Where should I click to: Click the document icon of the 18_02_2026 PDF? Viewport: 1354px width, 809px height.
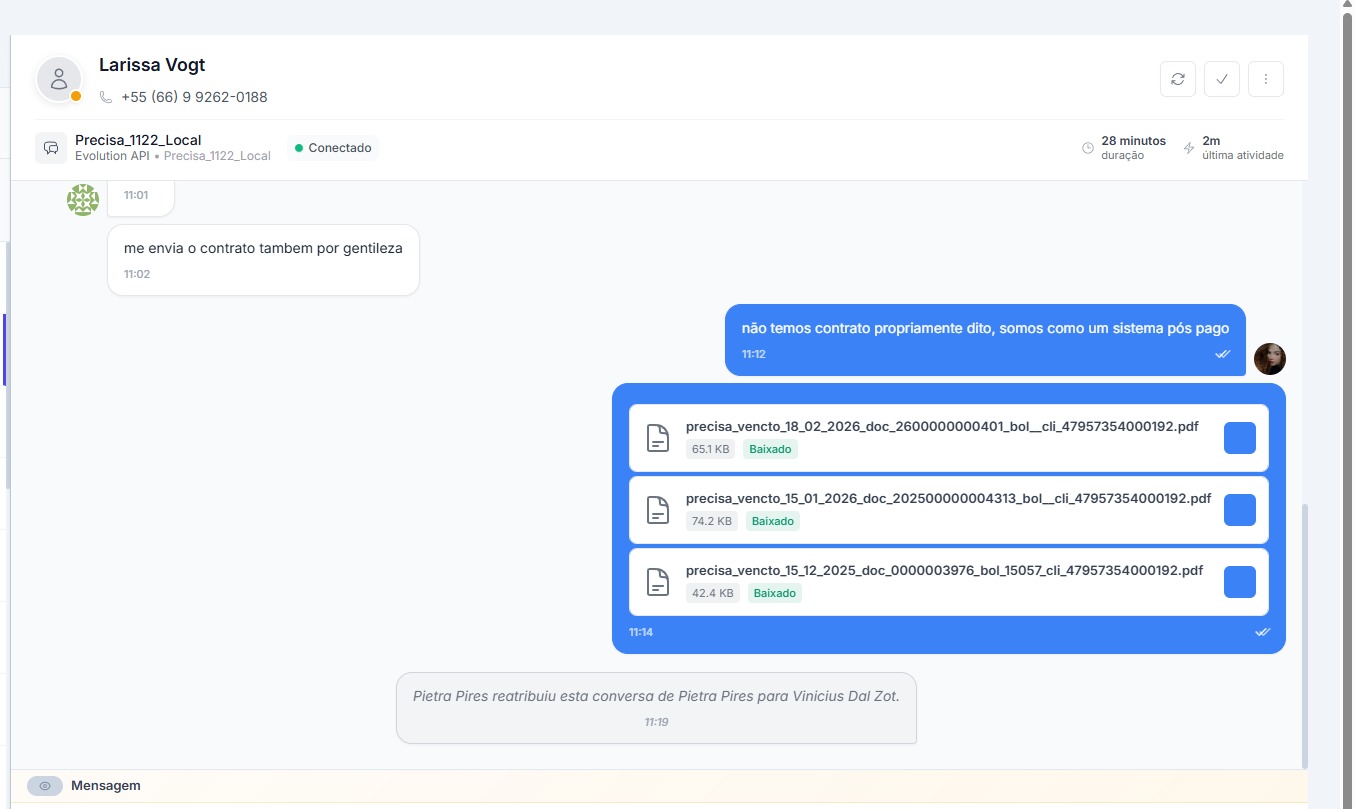[657, 438]
